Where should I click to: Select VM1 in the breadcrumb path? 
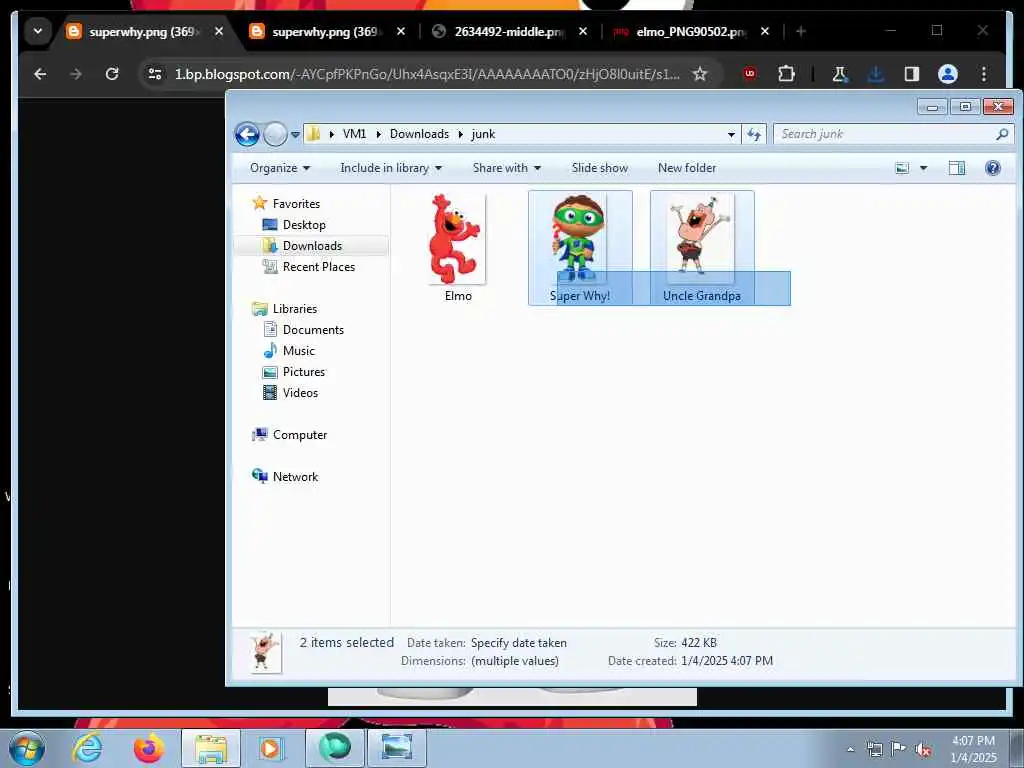click(354, 134)
